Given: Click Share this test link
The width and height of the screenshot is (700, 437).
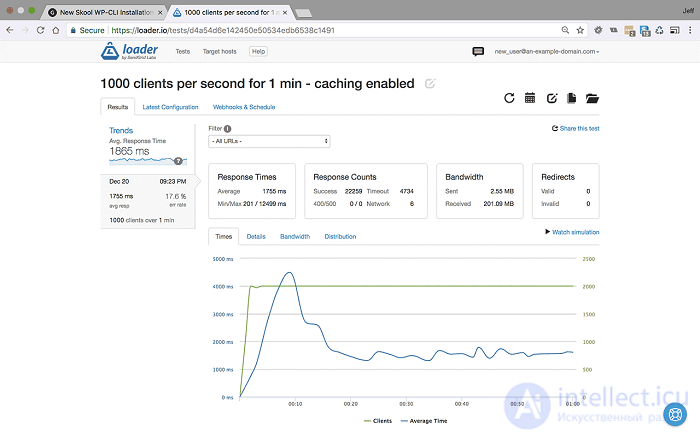Looking at the screenshot, I should tap(575, 128).
